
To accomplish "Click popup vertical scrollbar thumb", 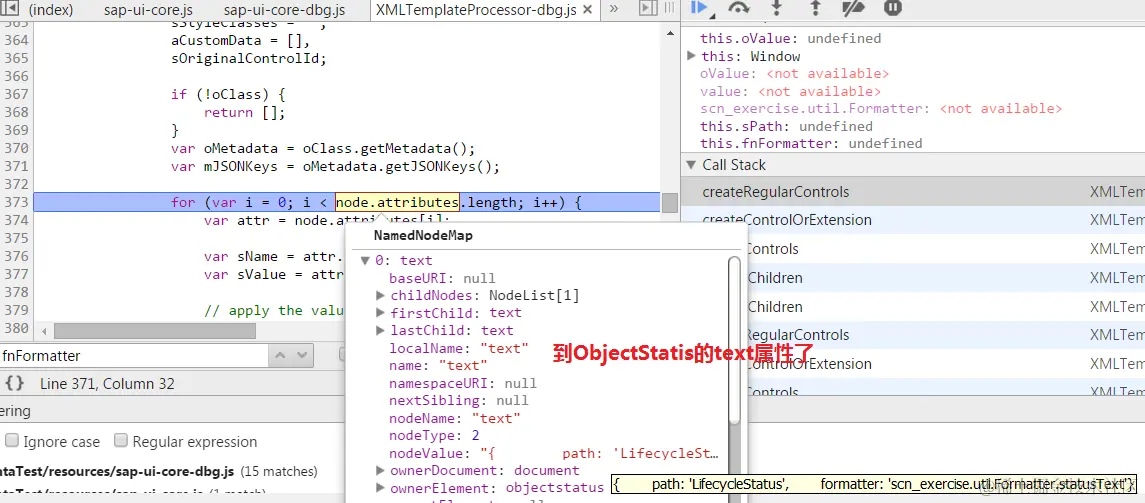I will (x=735, y=342).
